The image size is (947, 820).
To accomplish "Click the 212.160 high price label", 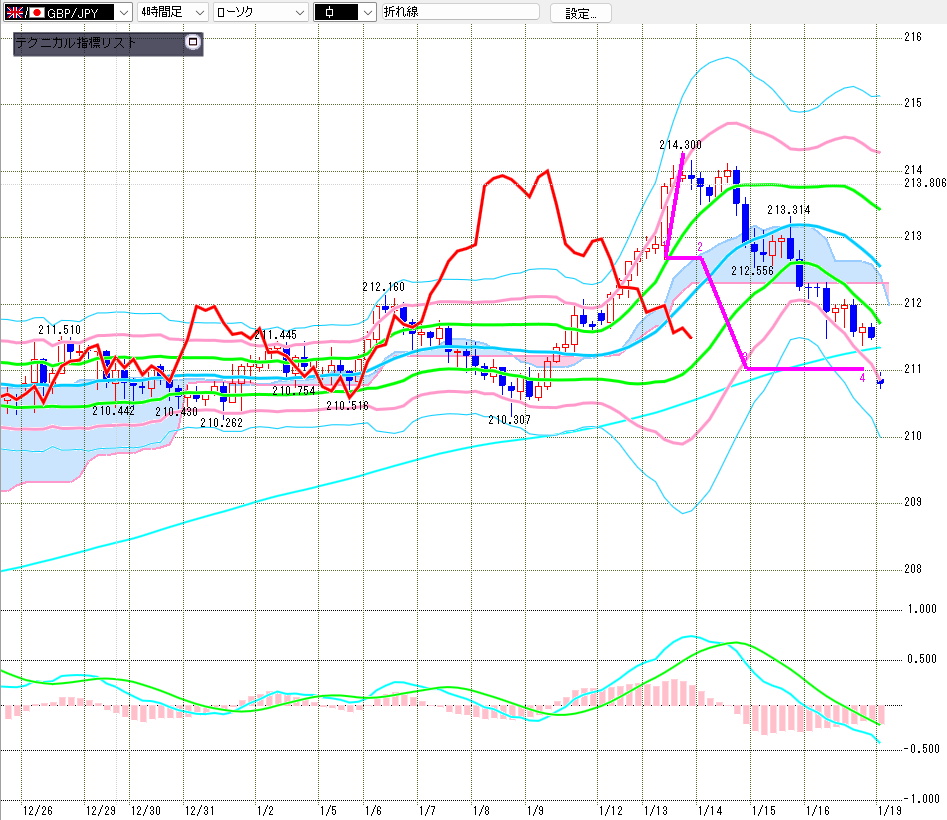I will coord(384,287).
